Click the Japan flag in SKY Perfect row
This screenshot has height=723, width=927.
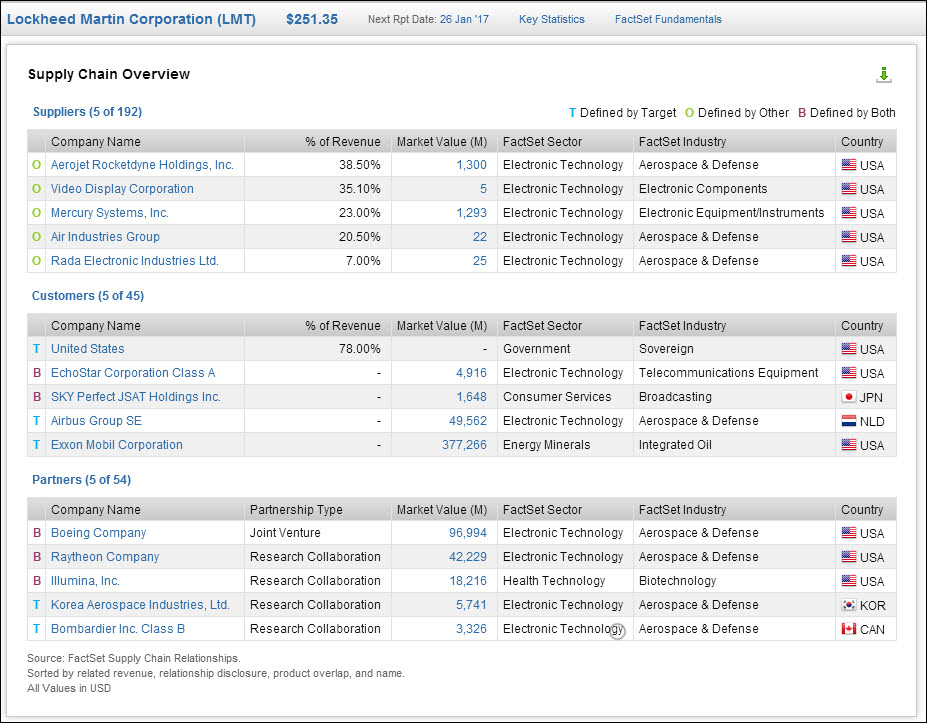click(848, 397)
